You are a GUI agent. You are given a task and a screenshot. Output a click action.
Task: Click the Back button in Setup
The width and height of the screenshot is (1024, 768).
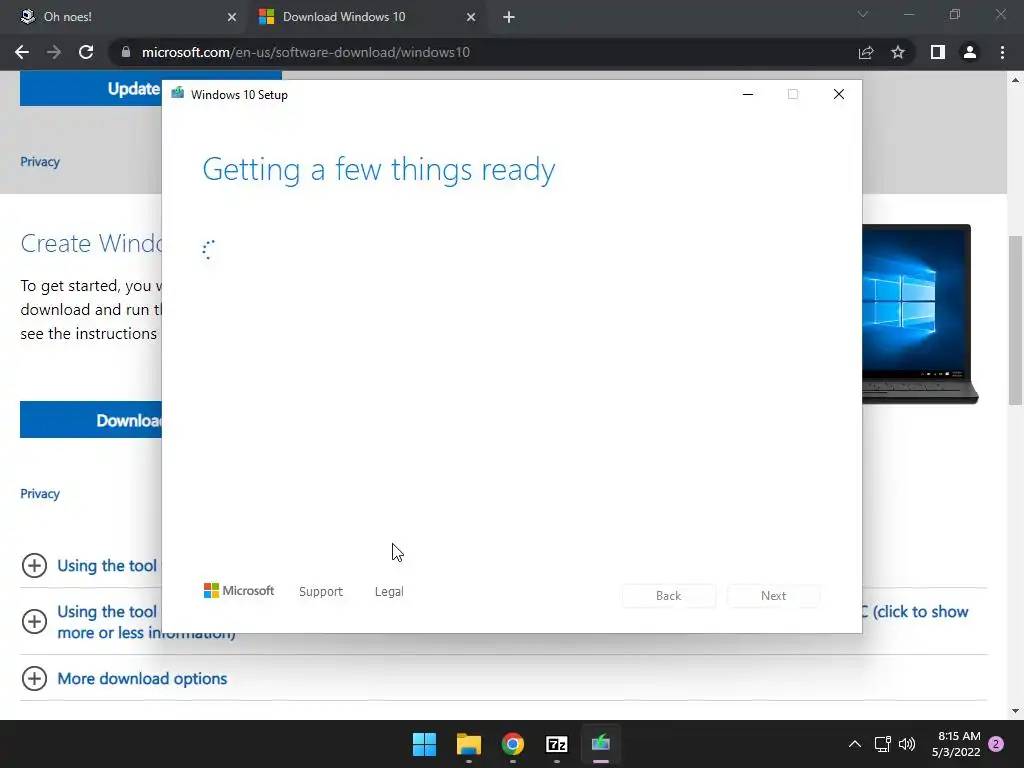click(x=669, y=596)
